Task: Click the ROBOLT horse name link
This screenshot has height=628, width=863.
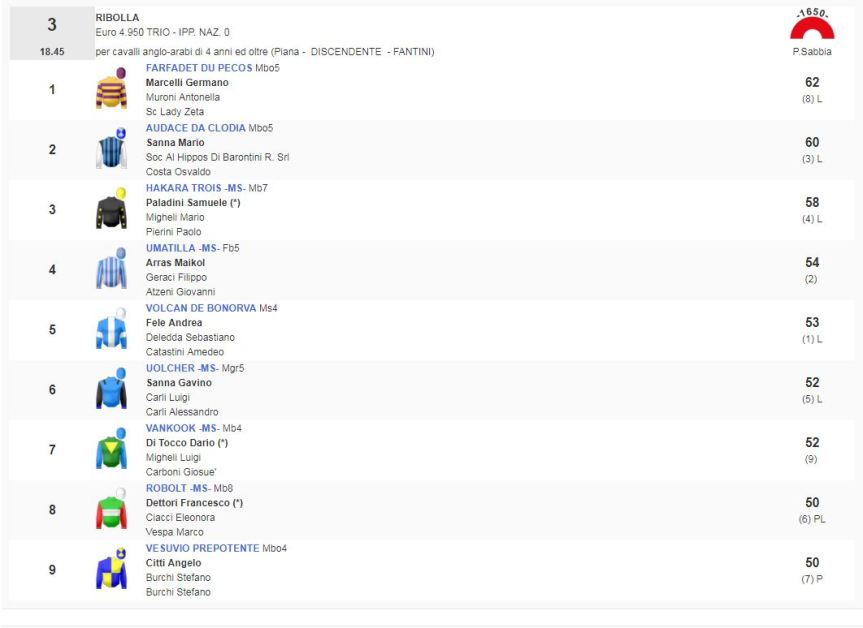Action: pyautogui.click(x=166, y=488)
